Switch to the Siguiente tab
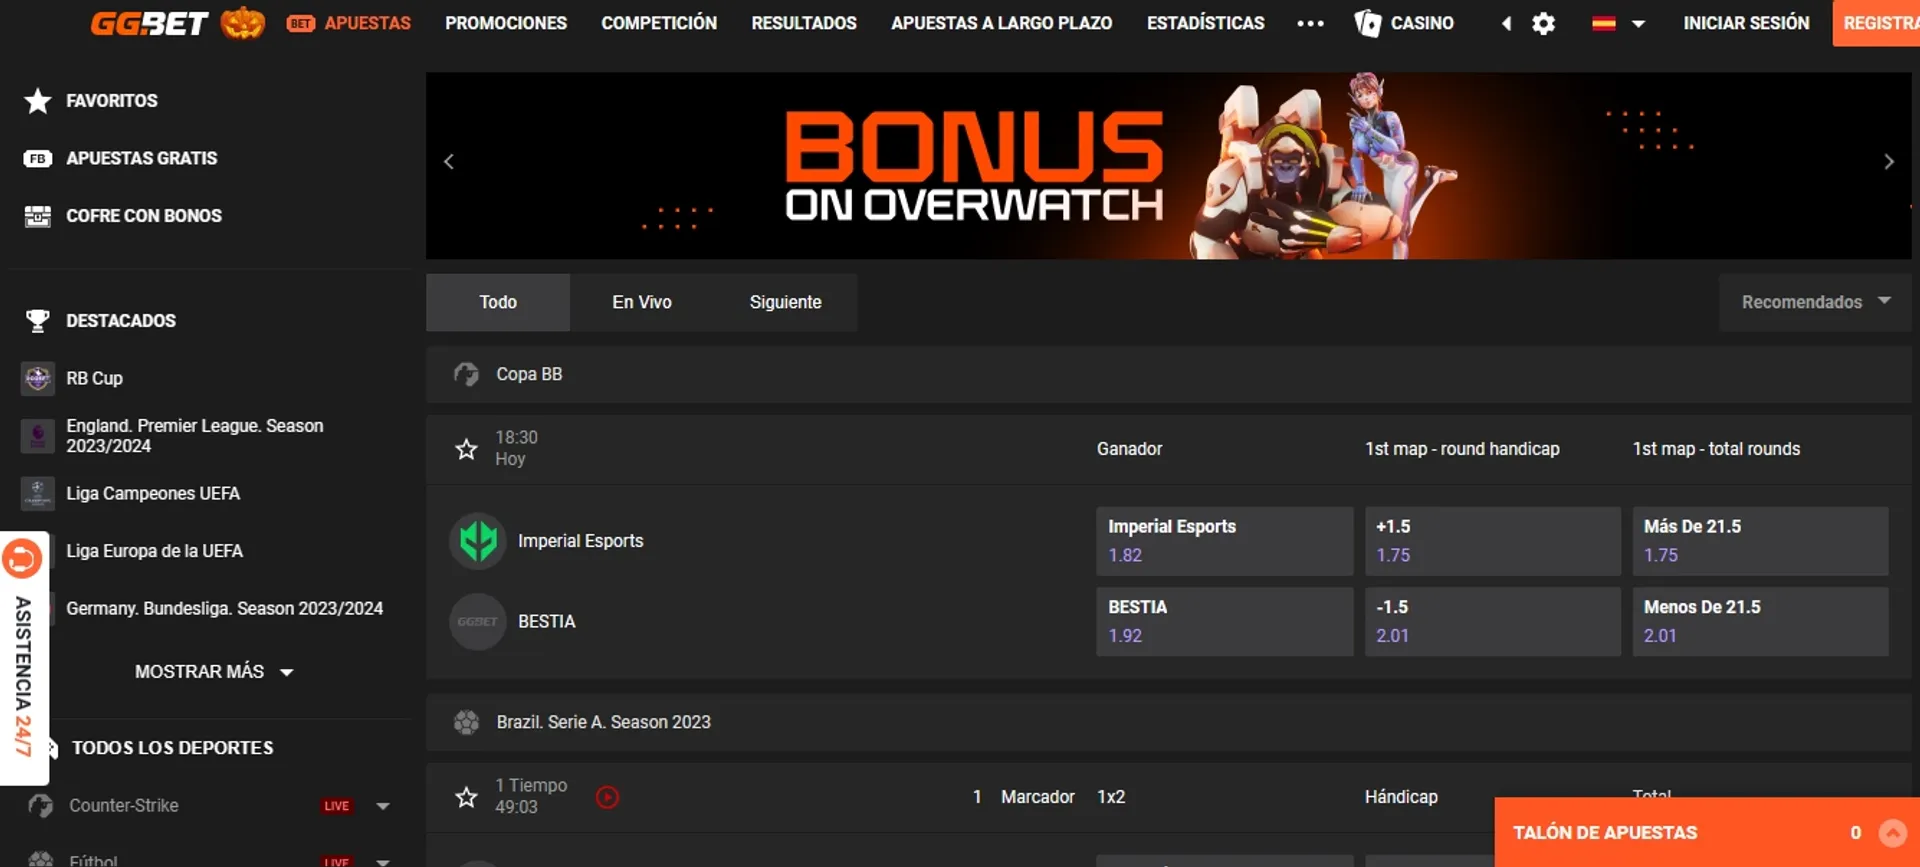The width and height of the screenshot is (1920, 867). tap(785, 302)
